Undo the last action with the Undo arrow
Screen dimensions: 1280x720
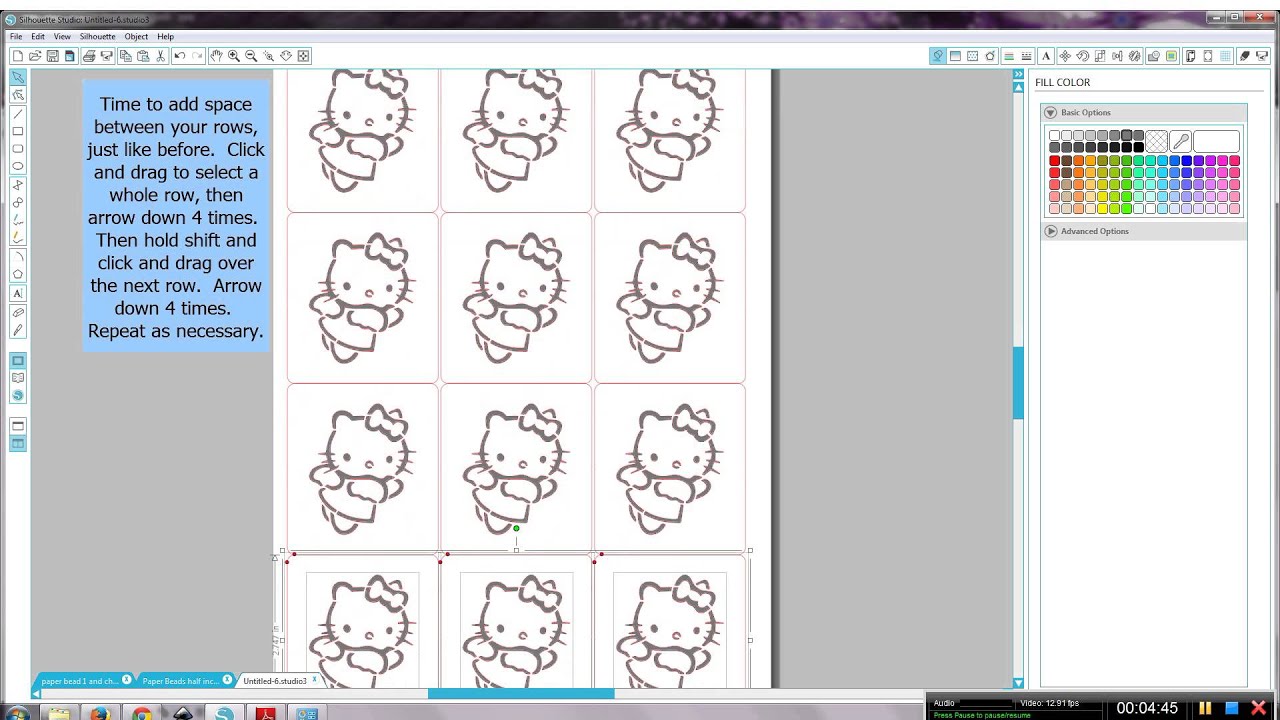point(179,56)
